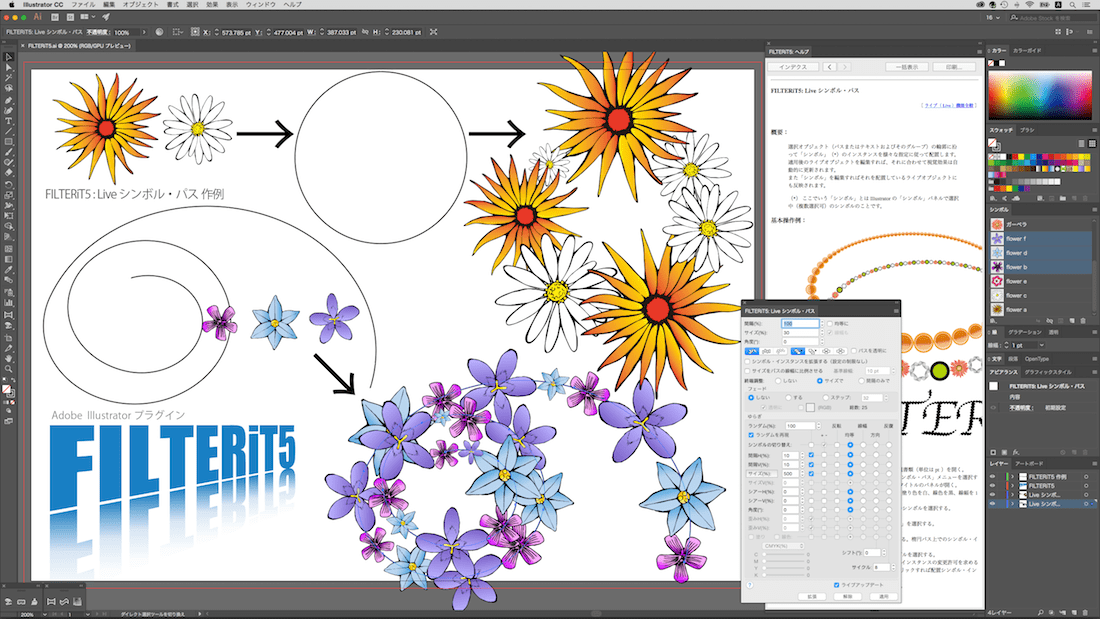Open the Swatches panel options menu
Viewport: 1100px width, 619px height.
[x=1094, y=131]
